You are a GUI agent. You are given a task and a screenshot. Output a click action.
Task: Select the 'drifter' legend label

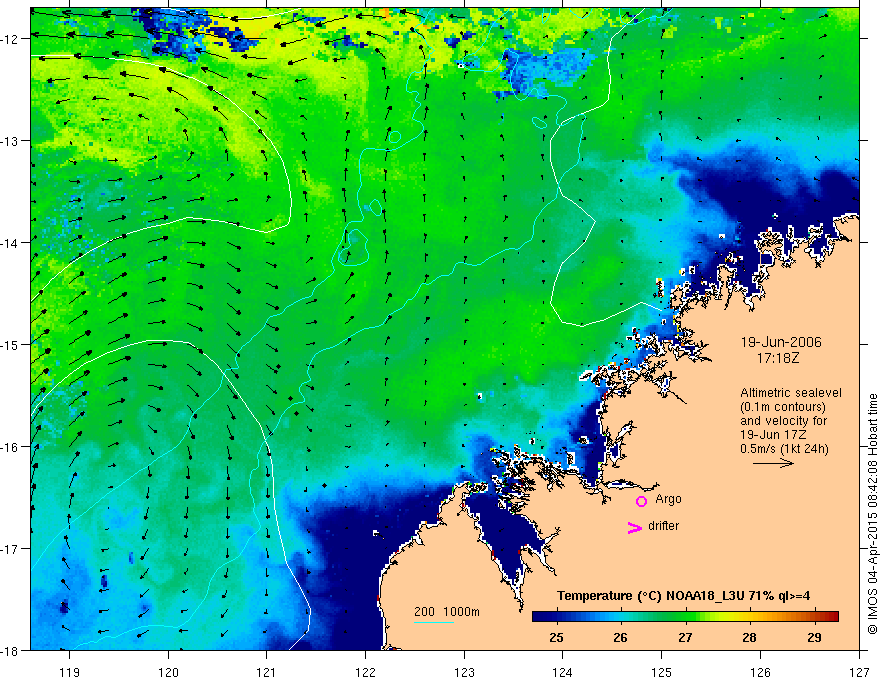coord(663,526)
